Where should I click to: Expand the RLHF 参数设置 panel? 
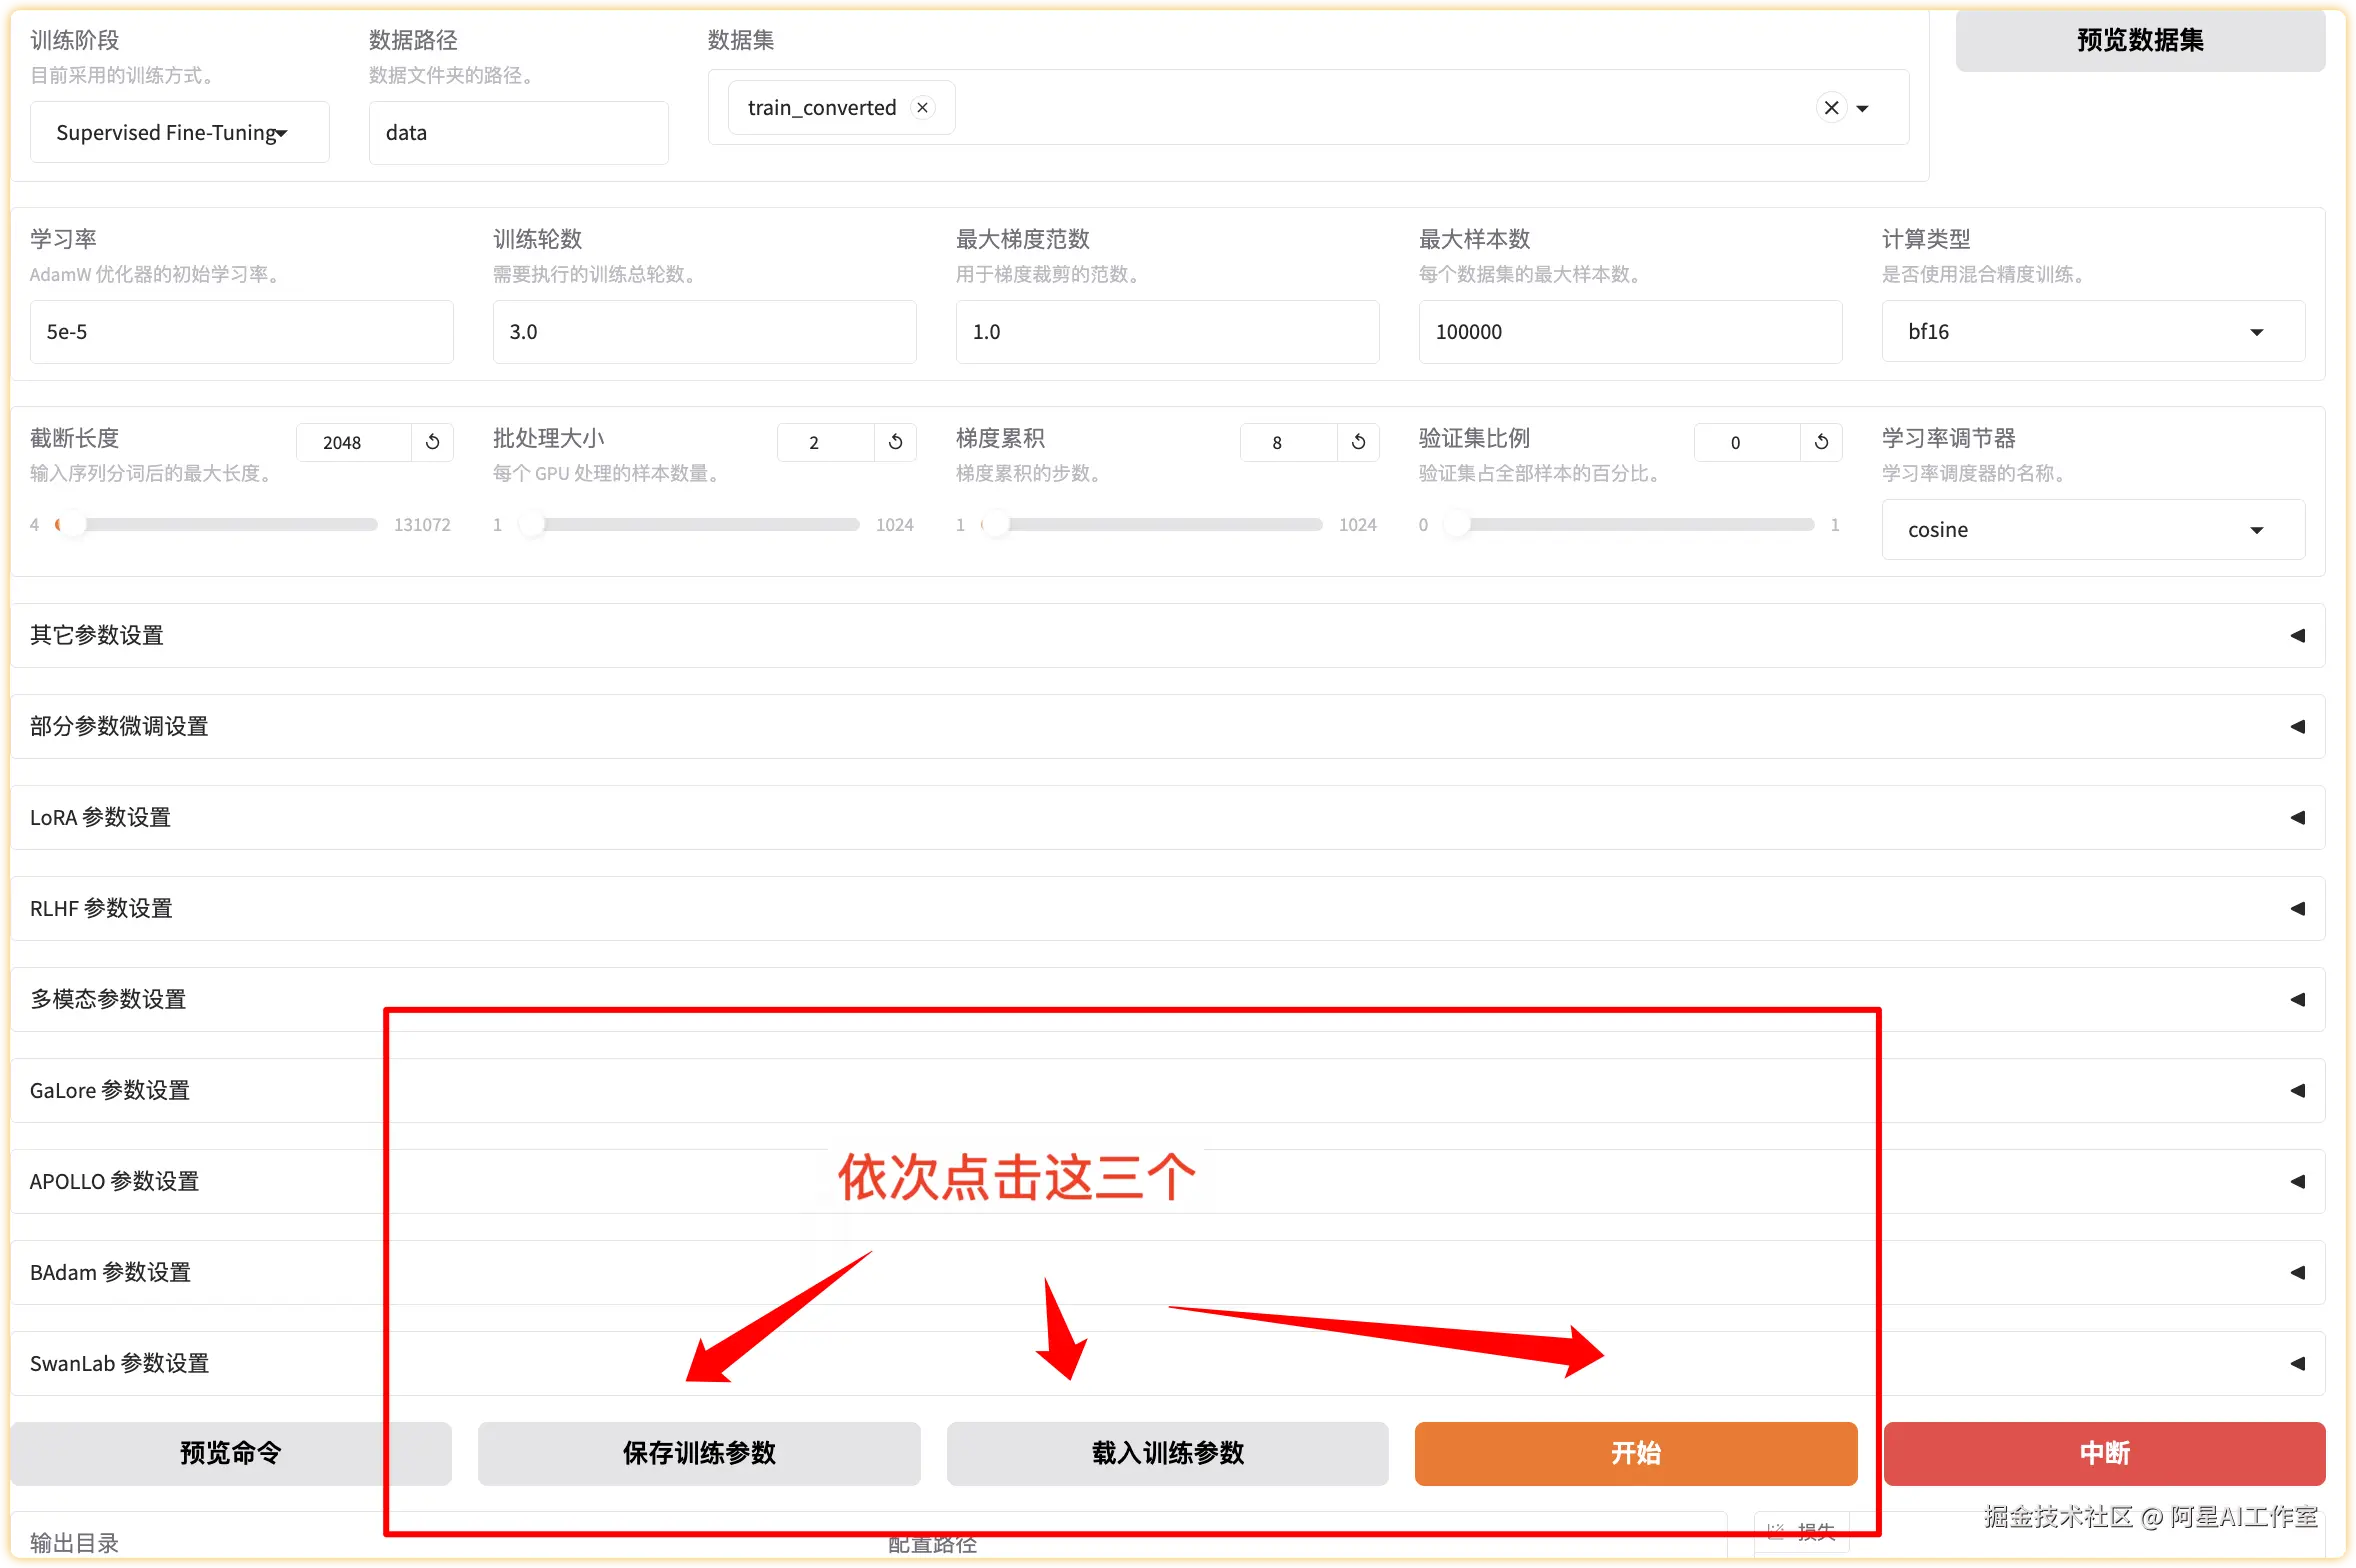point(2297,909)
